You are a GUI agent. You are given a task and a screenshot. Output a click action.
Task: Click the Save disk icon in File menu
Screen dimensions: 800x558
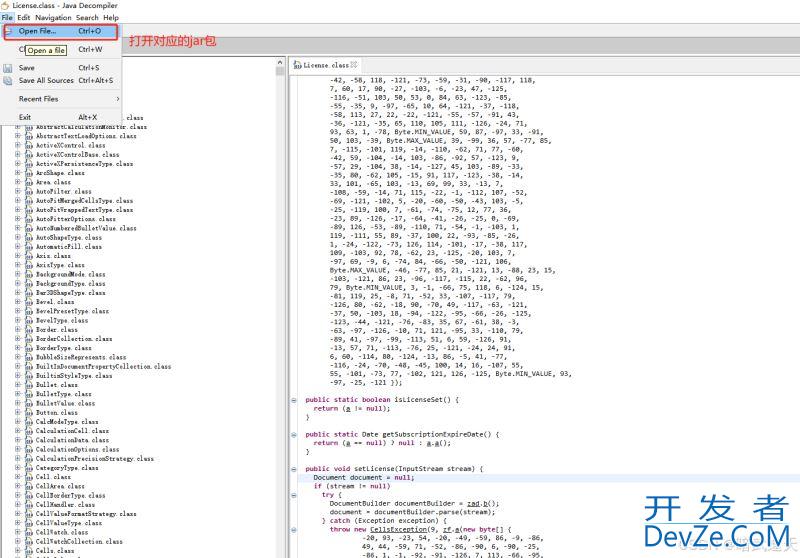pyautogui.click(x=8, y=68)
